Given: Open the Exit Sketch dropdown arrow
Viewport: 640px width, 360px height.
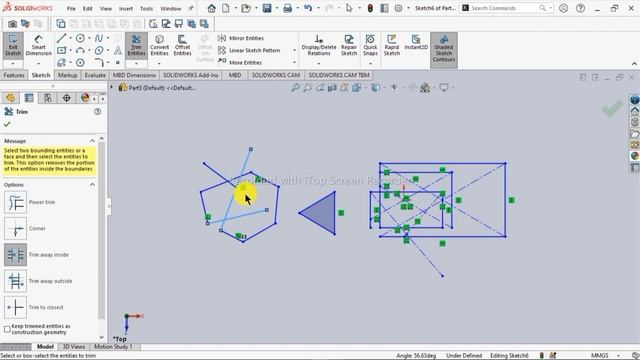Looking at the screenshot, I should [x=13, y=64].
